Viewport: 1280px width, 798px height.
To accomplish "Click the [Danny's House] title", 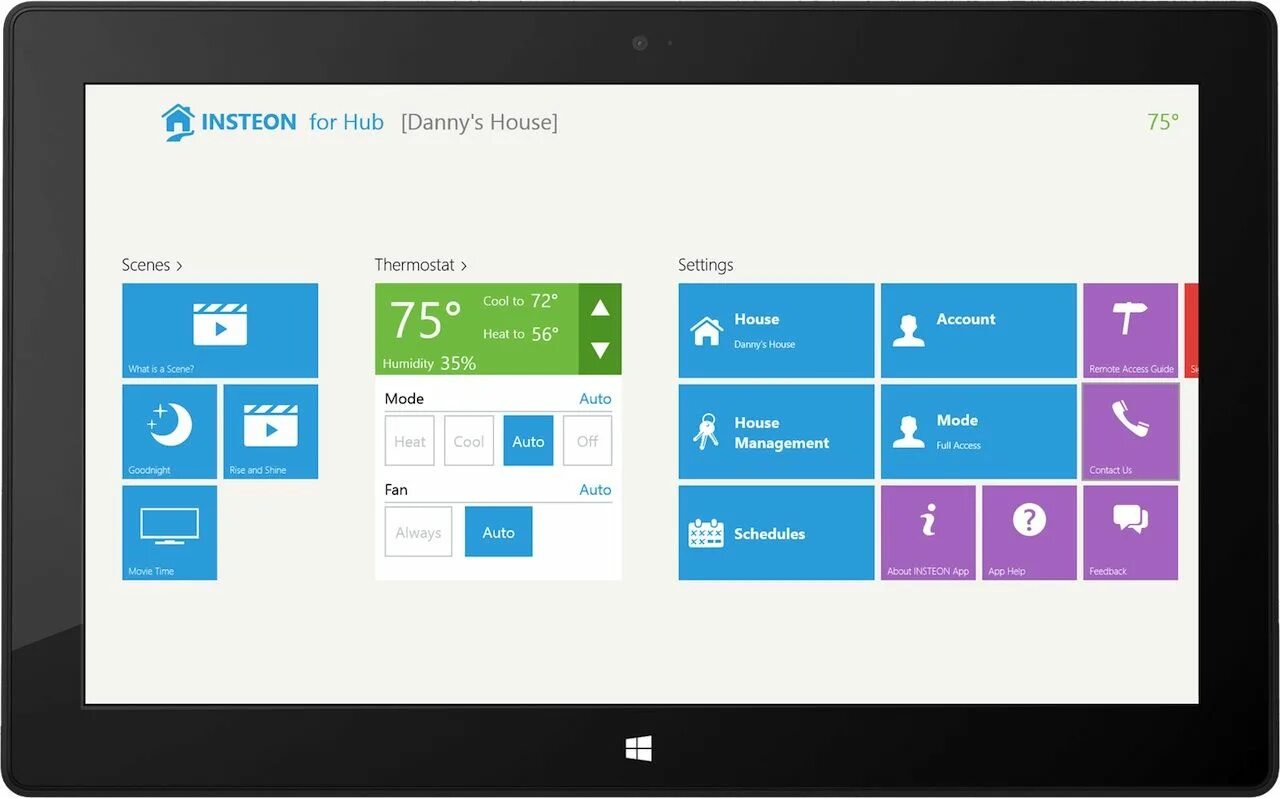I will [x=480, y=122].
